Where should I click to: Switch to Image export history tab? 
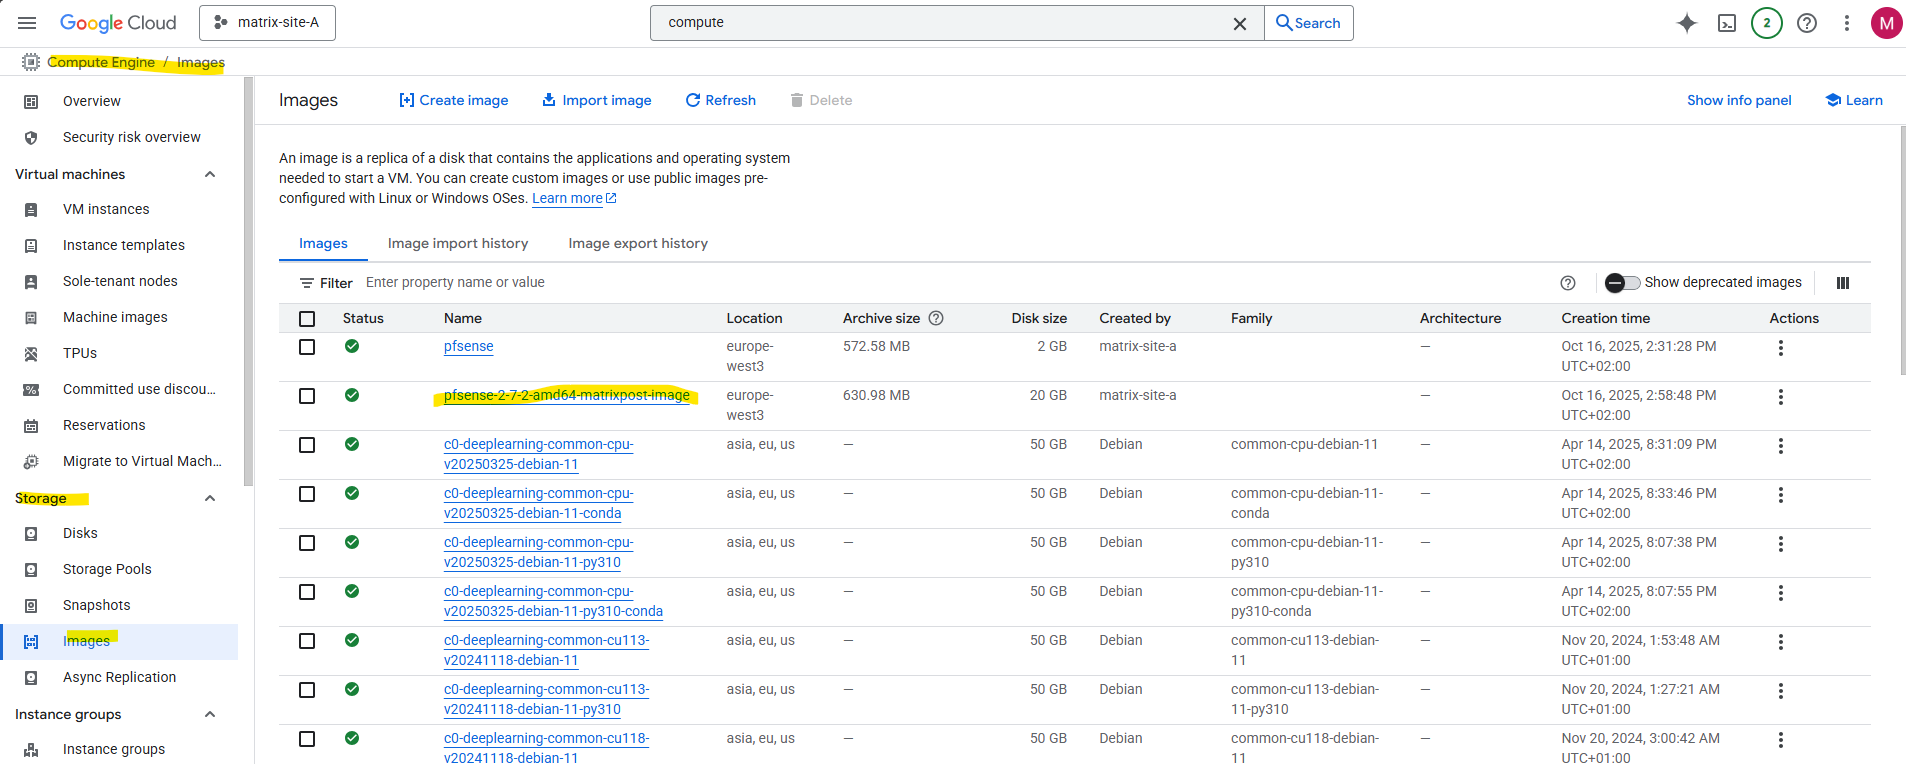tap(637, 243)
